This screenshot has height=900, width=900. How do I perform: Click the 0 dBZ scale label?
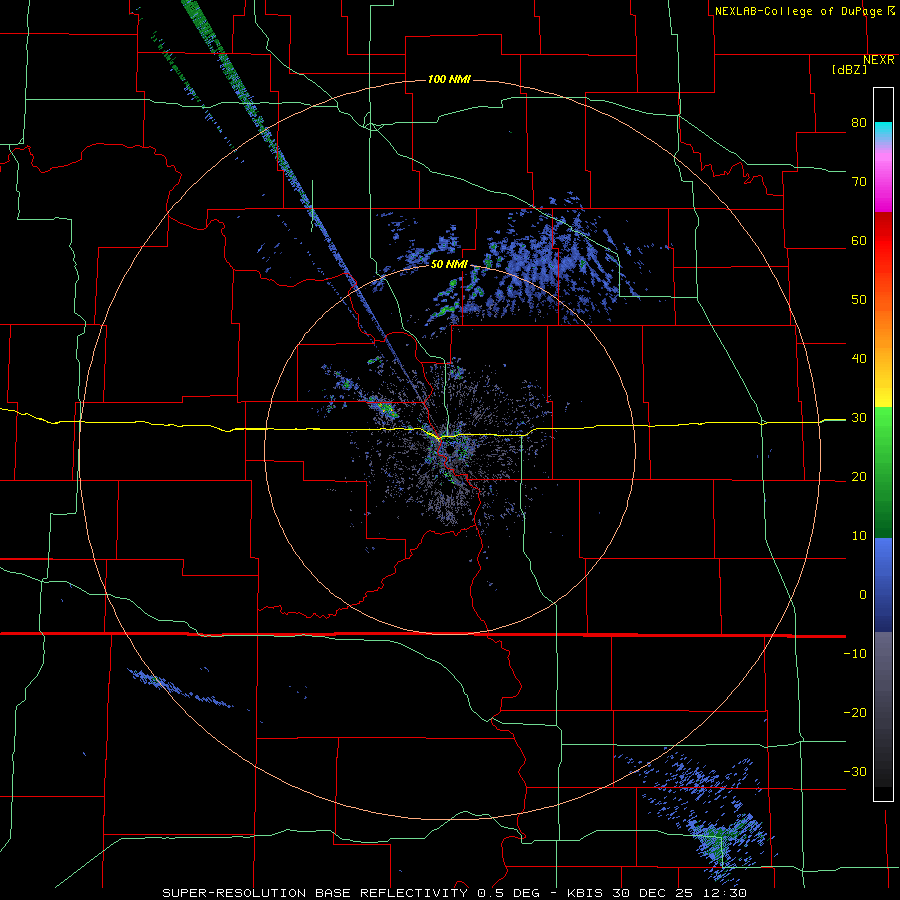tap(863, 595)
